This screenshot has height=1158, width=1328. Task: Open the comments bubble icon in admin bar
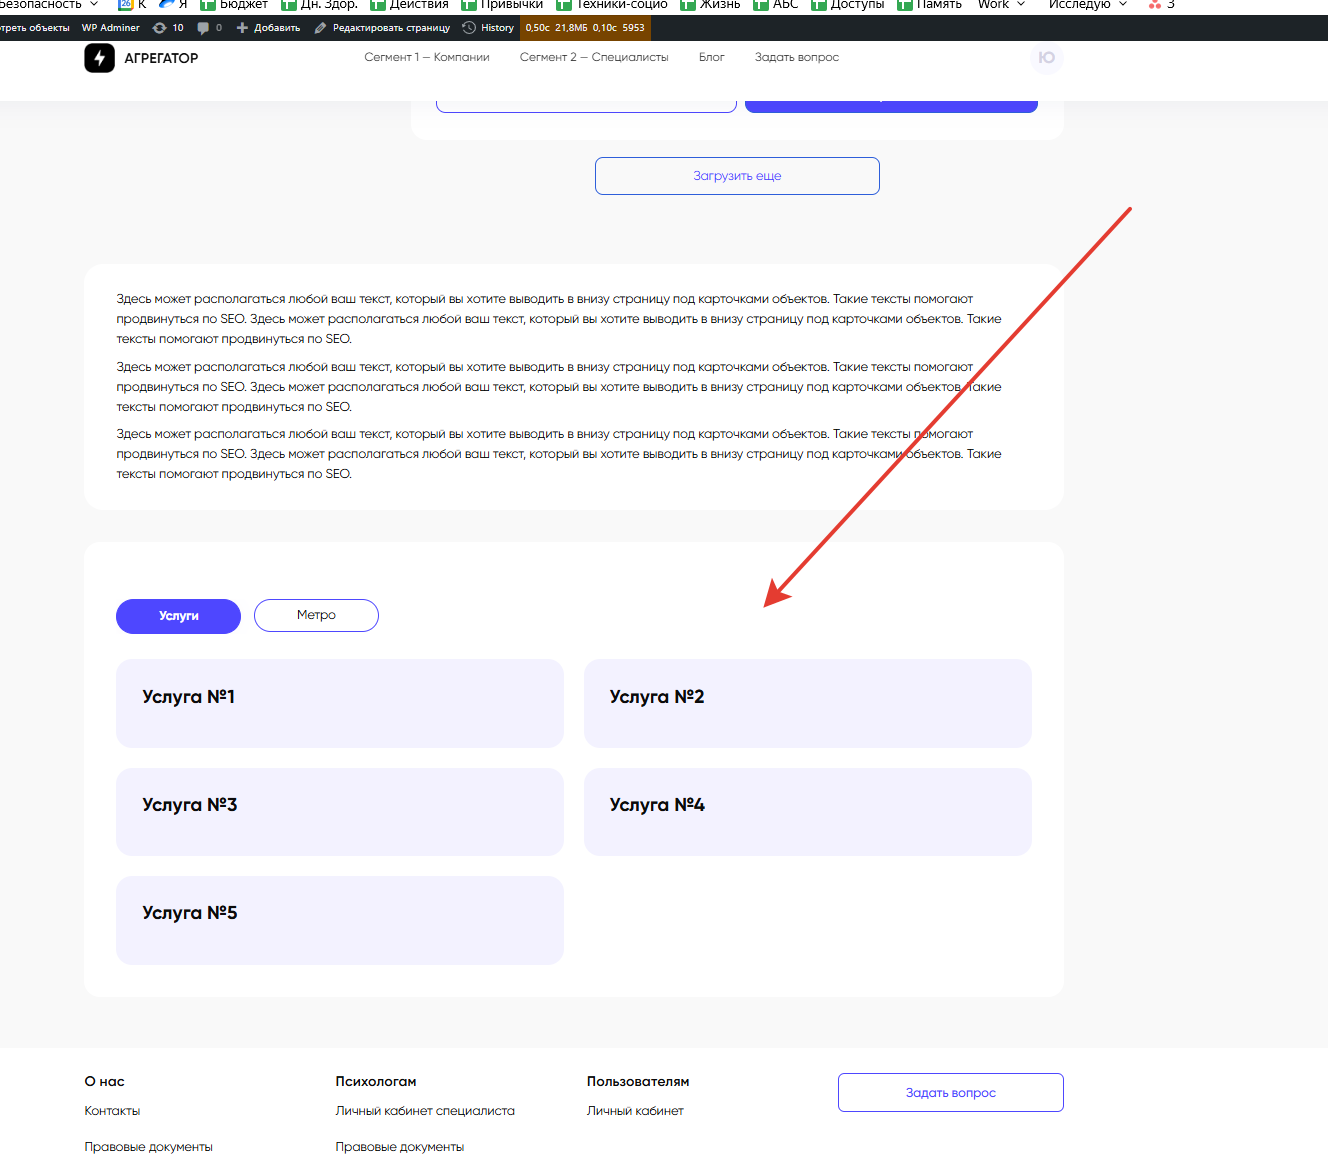[204, 28]
